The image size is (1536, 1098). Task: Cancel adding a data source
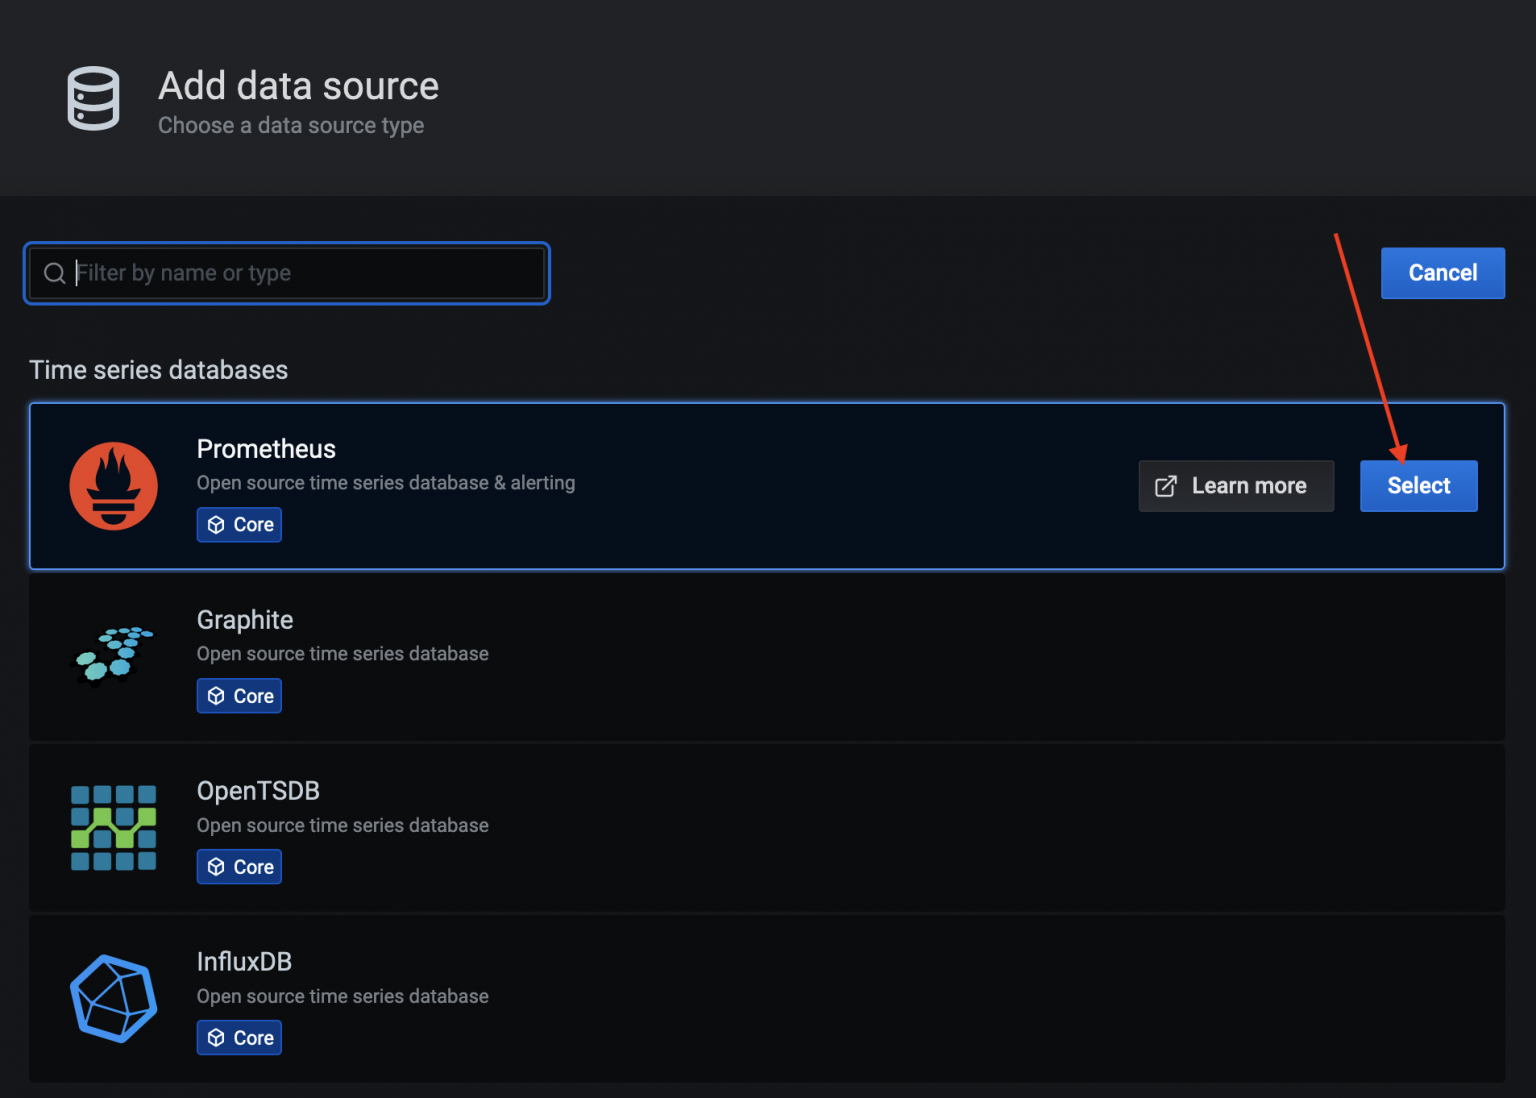[1442, 273]
